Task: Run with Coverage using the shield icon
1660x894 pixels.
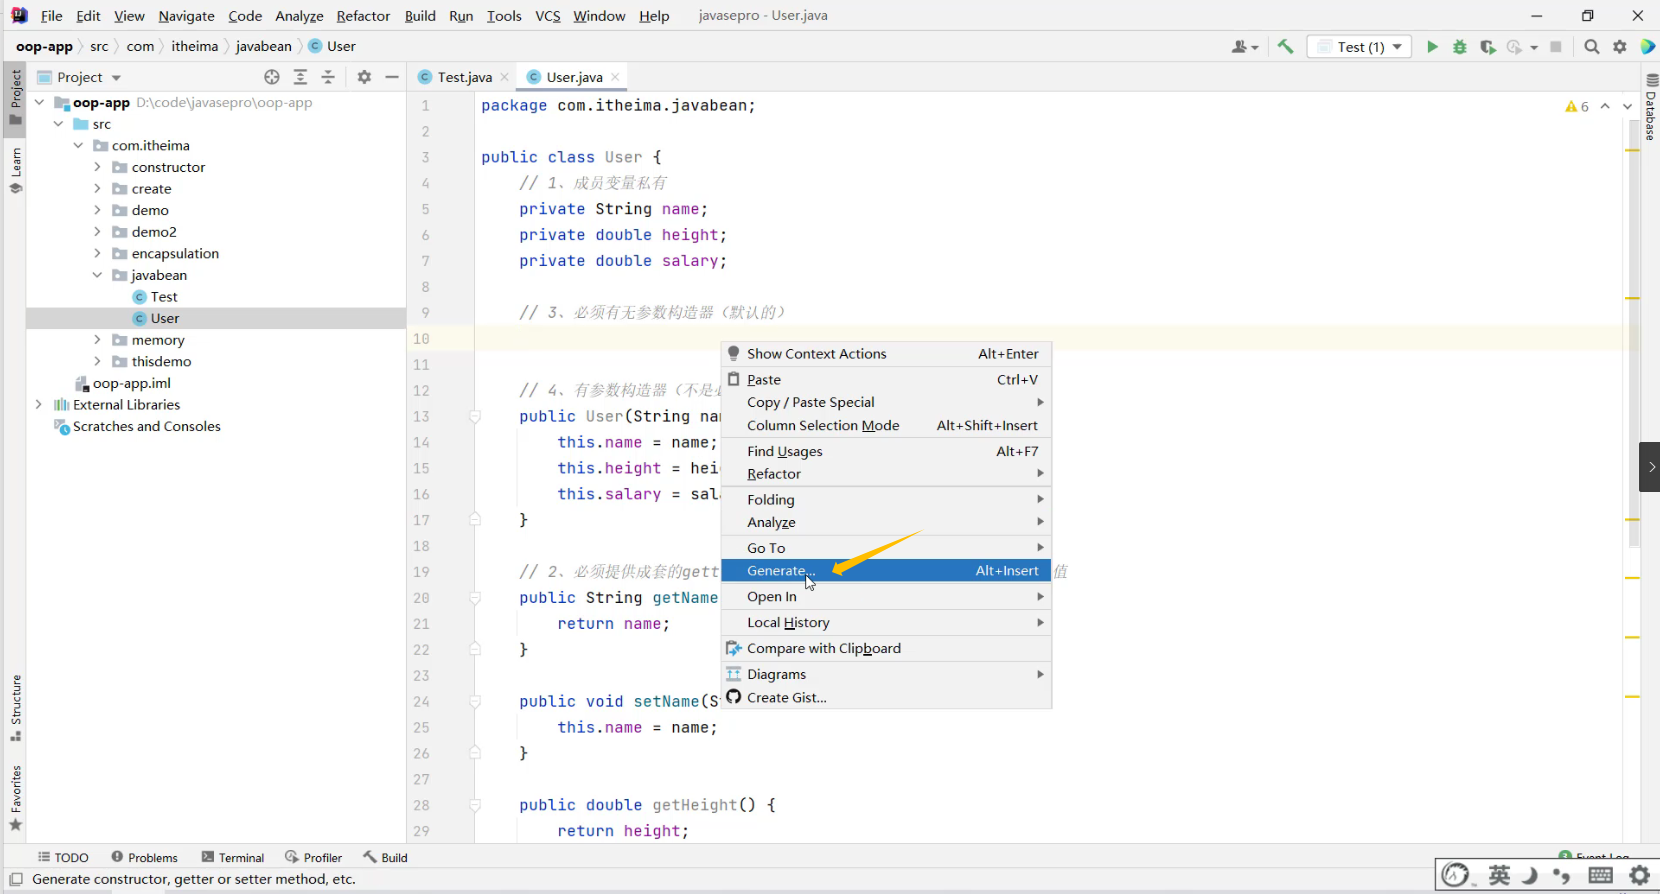Action: click(x=1488, y=47)
